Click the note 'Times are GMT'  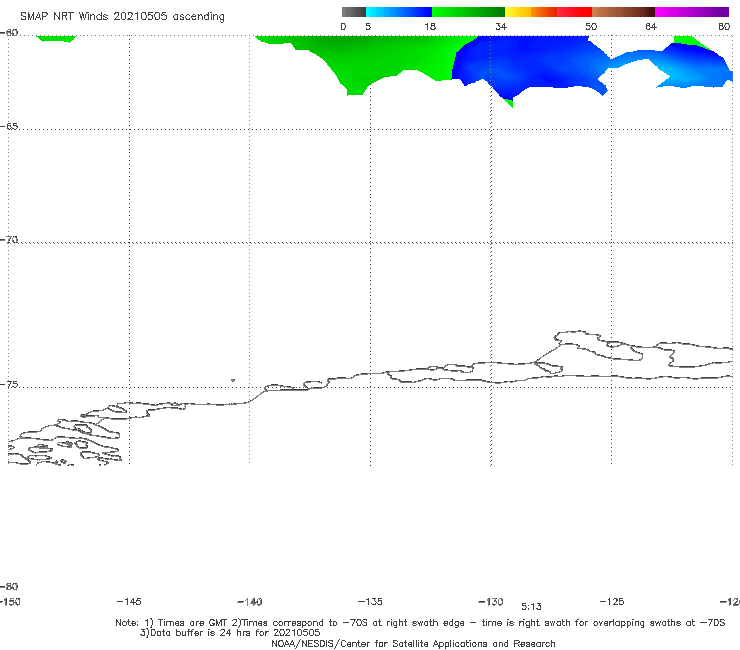[x=193, y=623]
